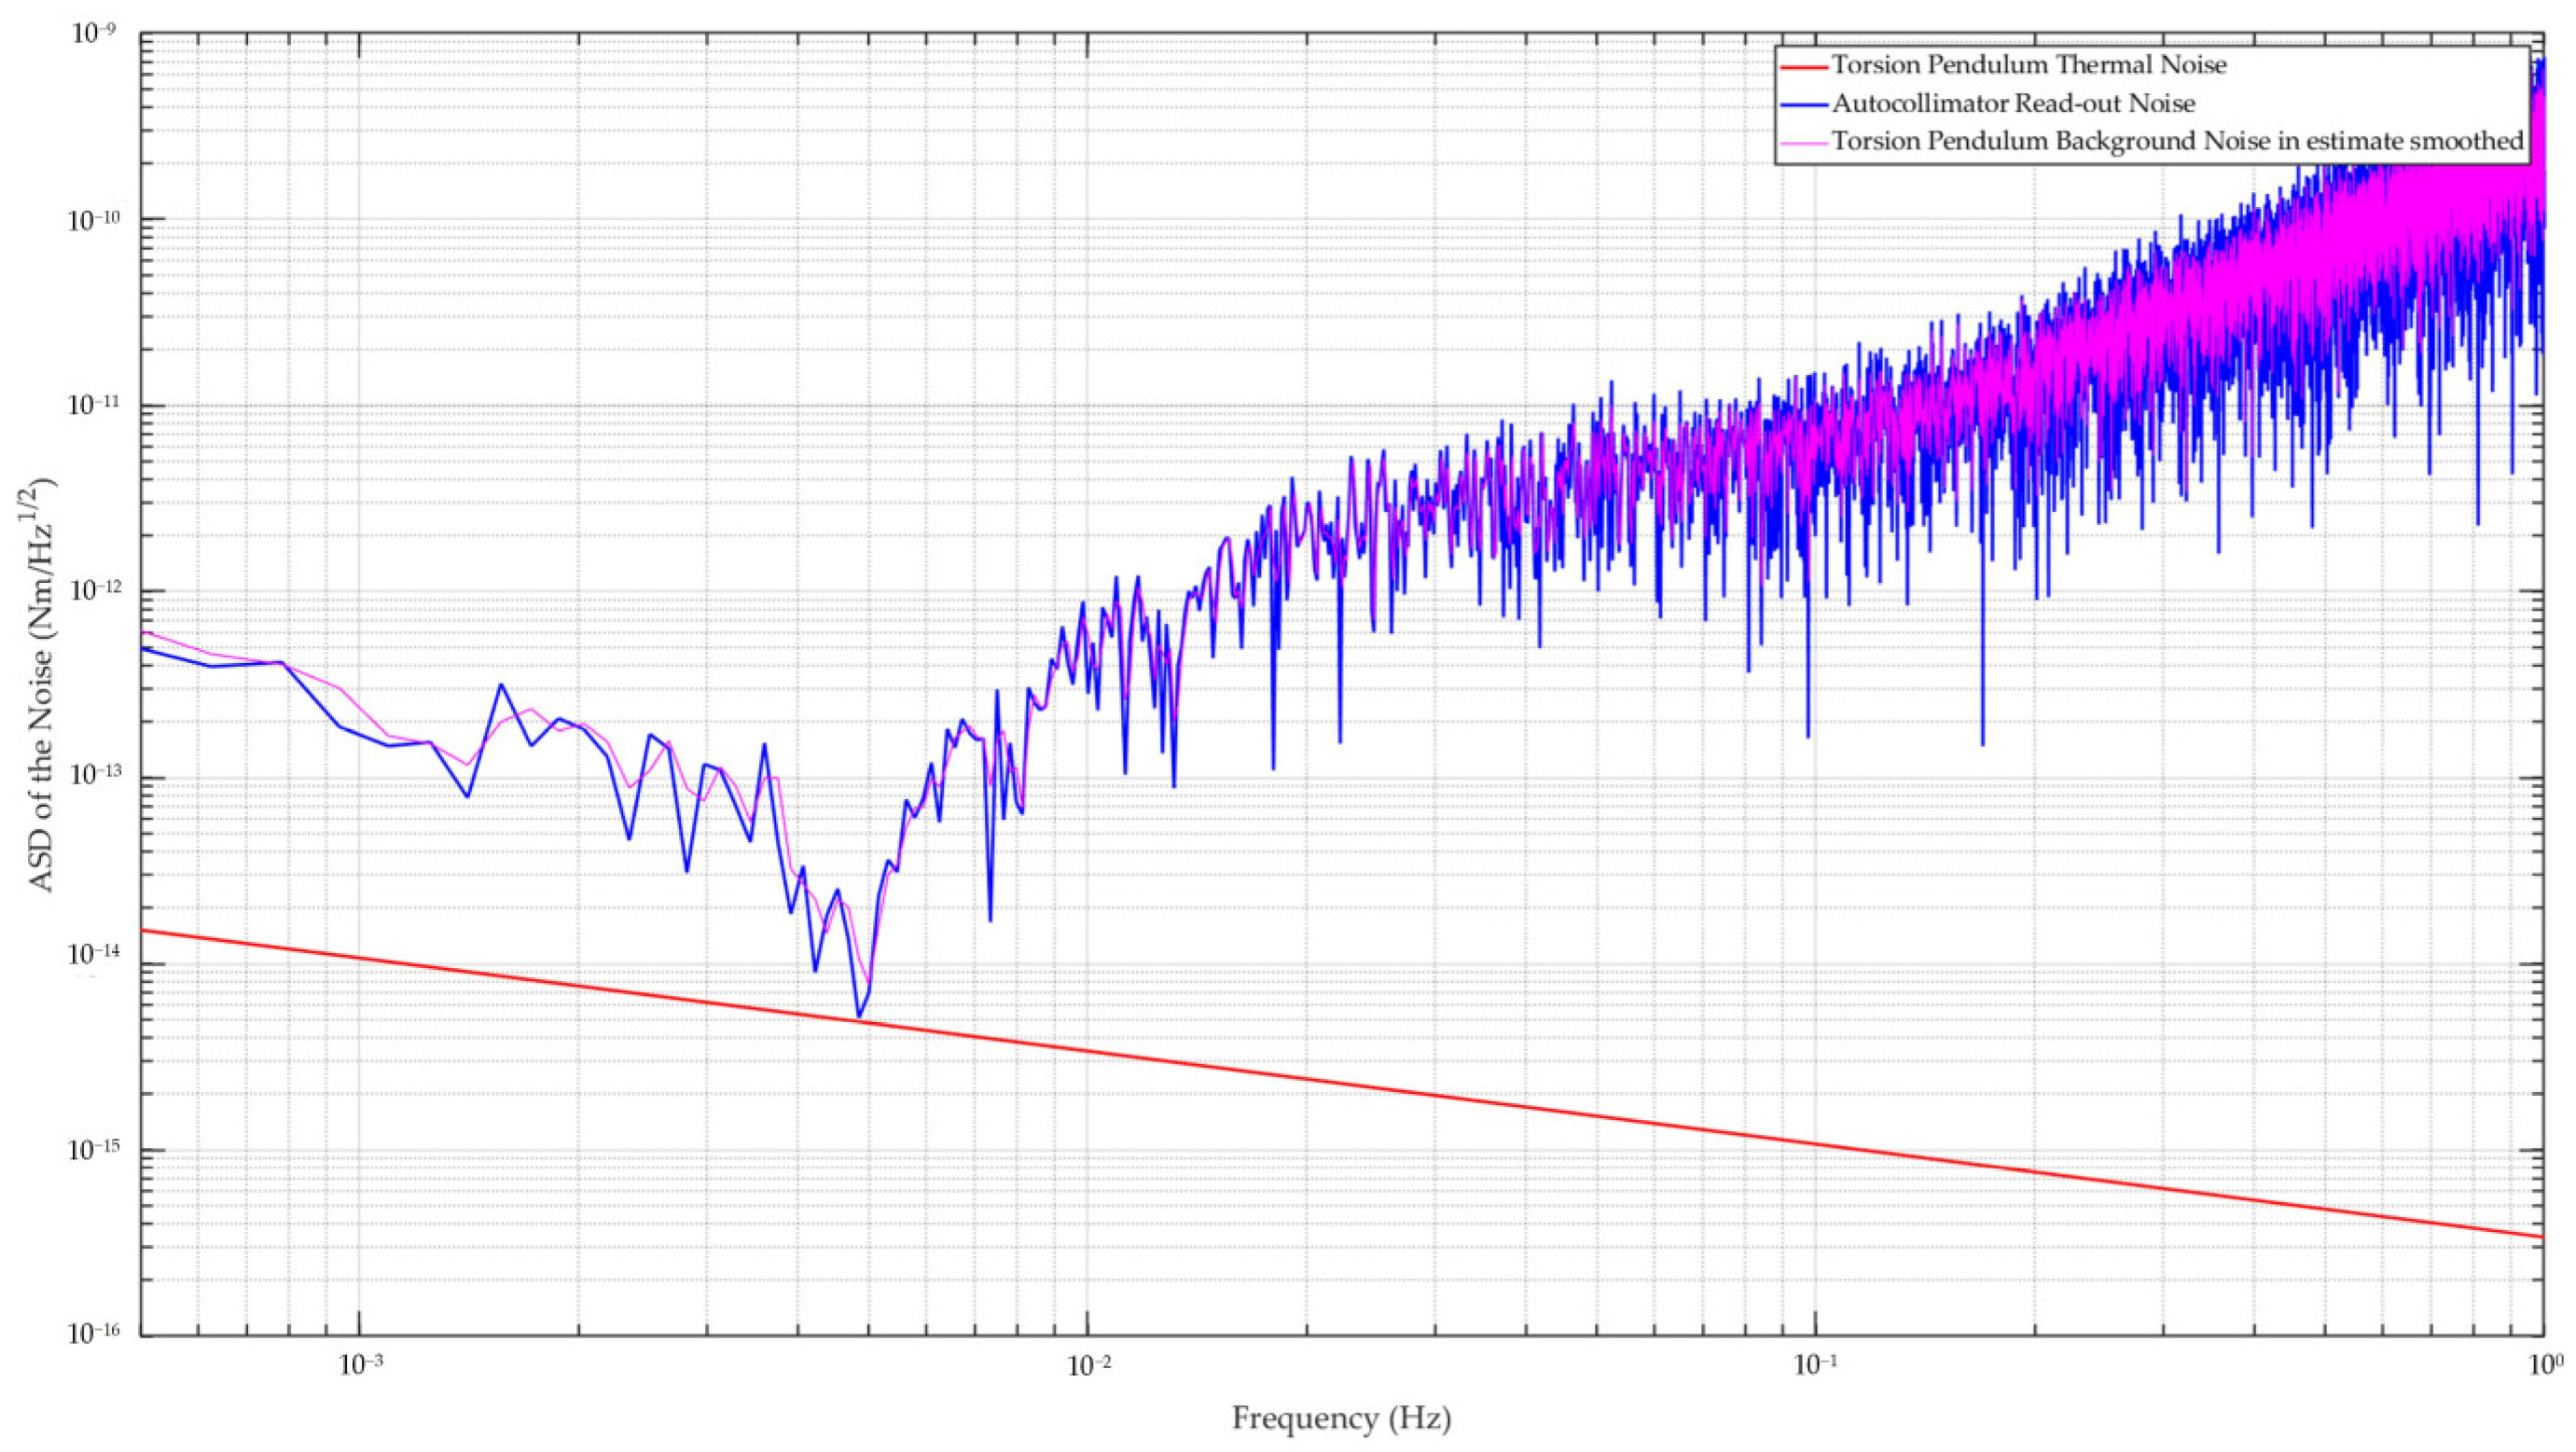Click the 10⁰ x-axis tick label

(x=2545, y=1365)
